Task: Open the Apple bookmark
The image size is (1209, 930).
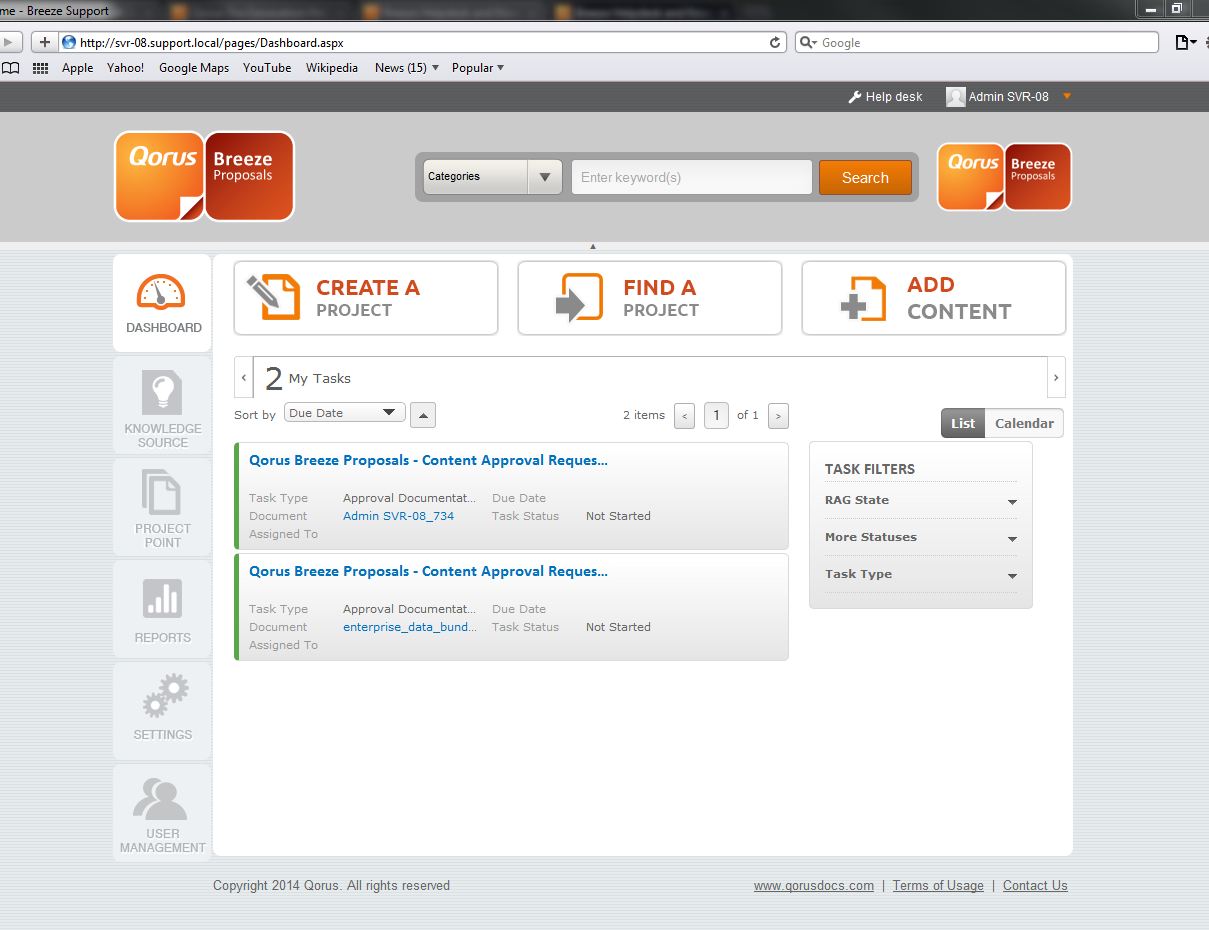Action: coord(77,68)
